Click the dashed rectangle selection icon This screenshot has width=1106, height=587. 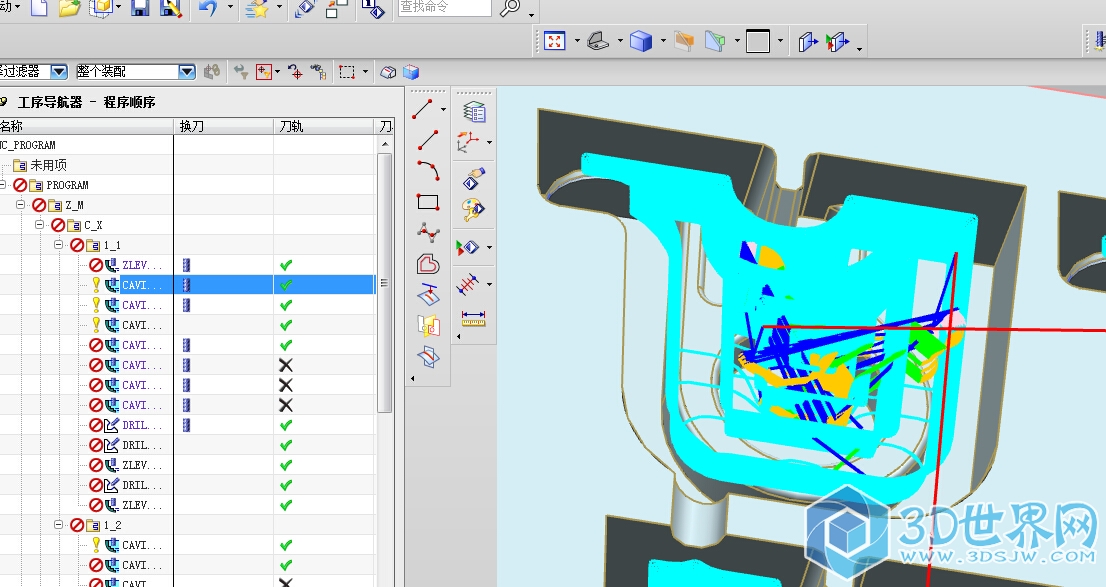(346, 72)
